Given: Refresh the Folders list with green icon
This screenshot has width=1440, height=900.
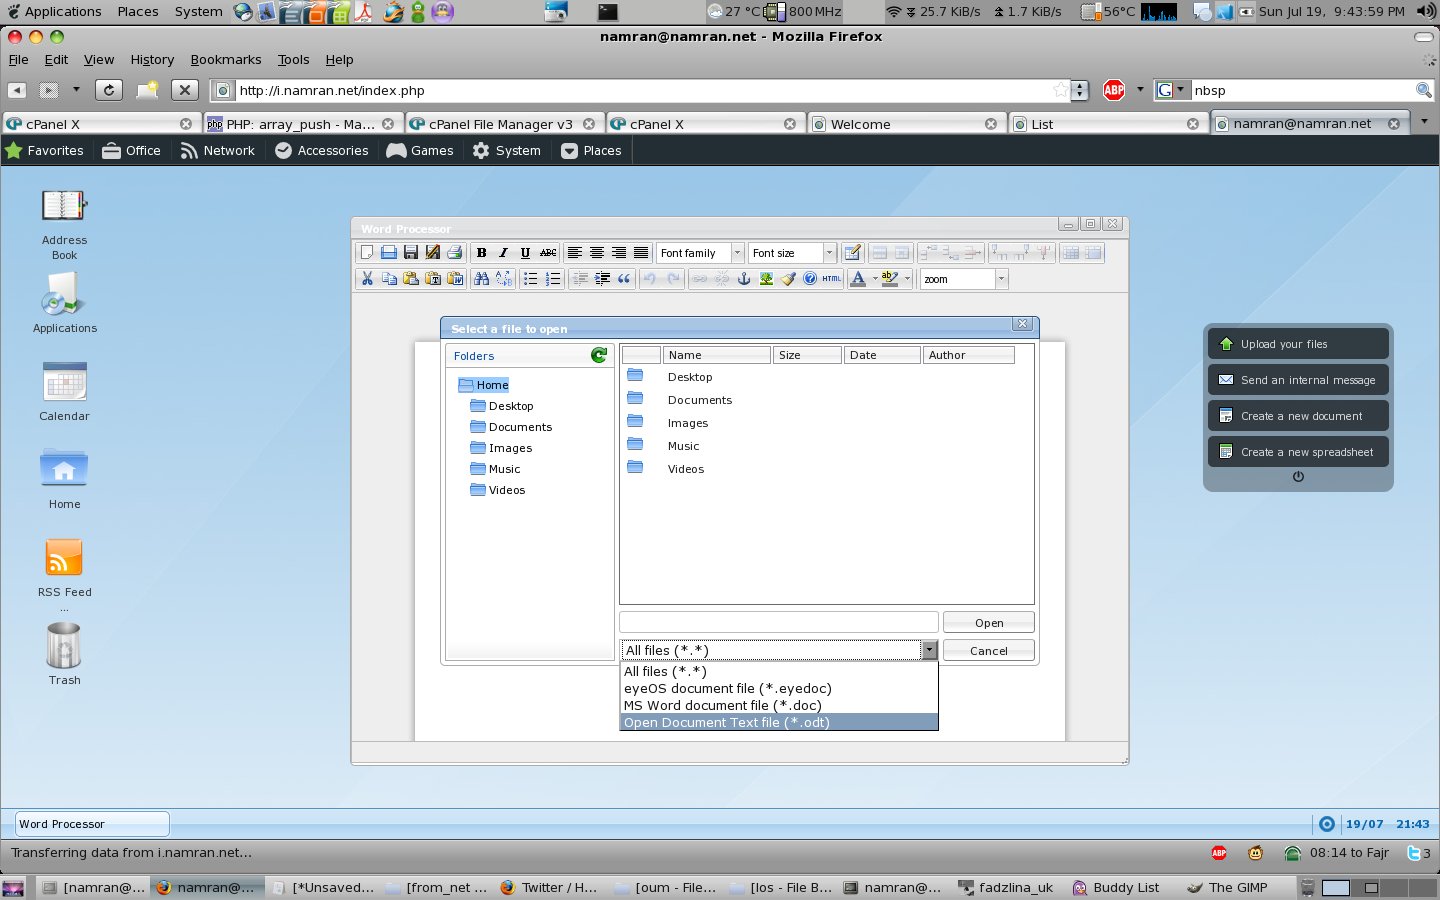Looking at the screenshot, I should [x=599, y=355].
